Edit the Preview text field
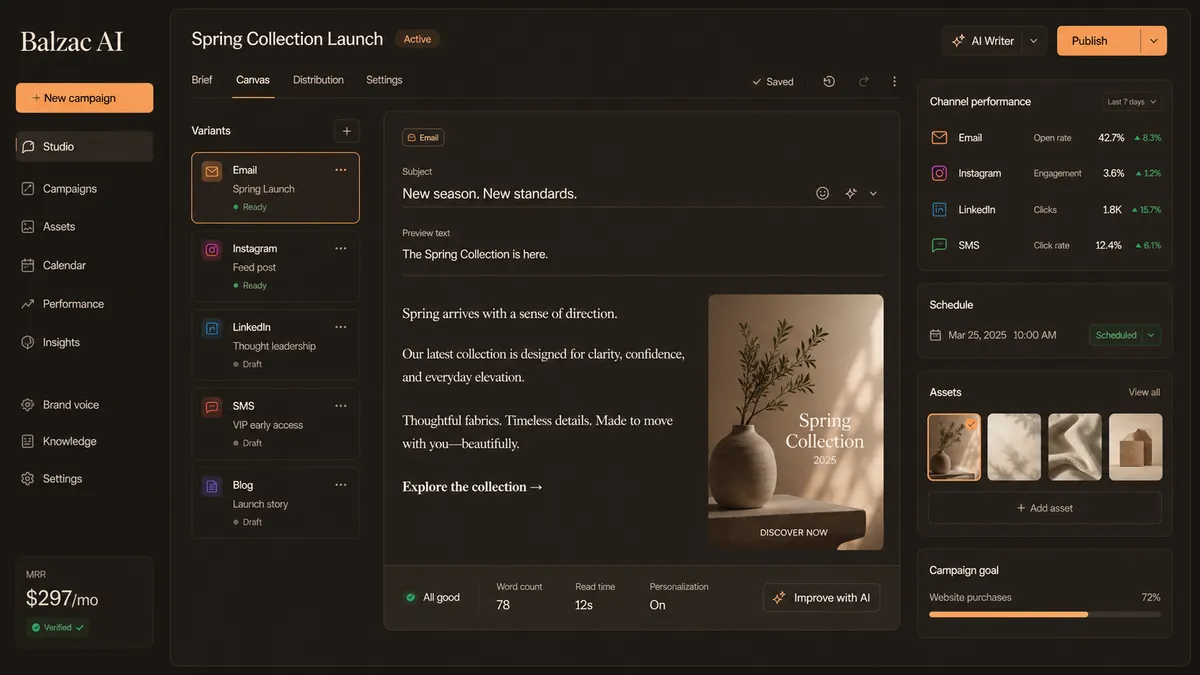Screen dimensions: 1200x675 (642, 254)
